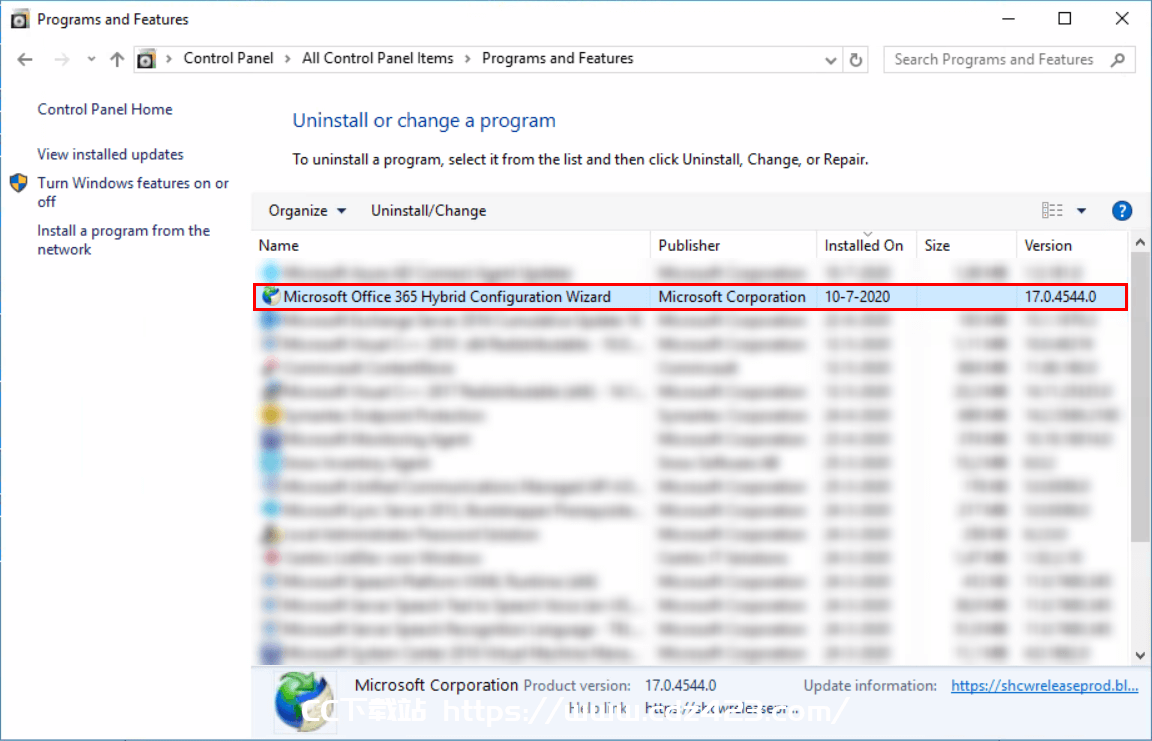Open Control Panel Home
This screenshot has width=1152, height=741.
click(x=105, y=109)
